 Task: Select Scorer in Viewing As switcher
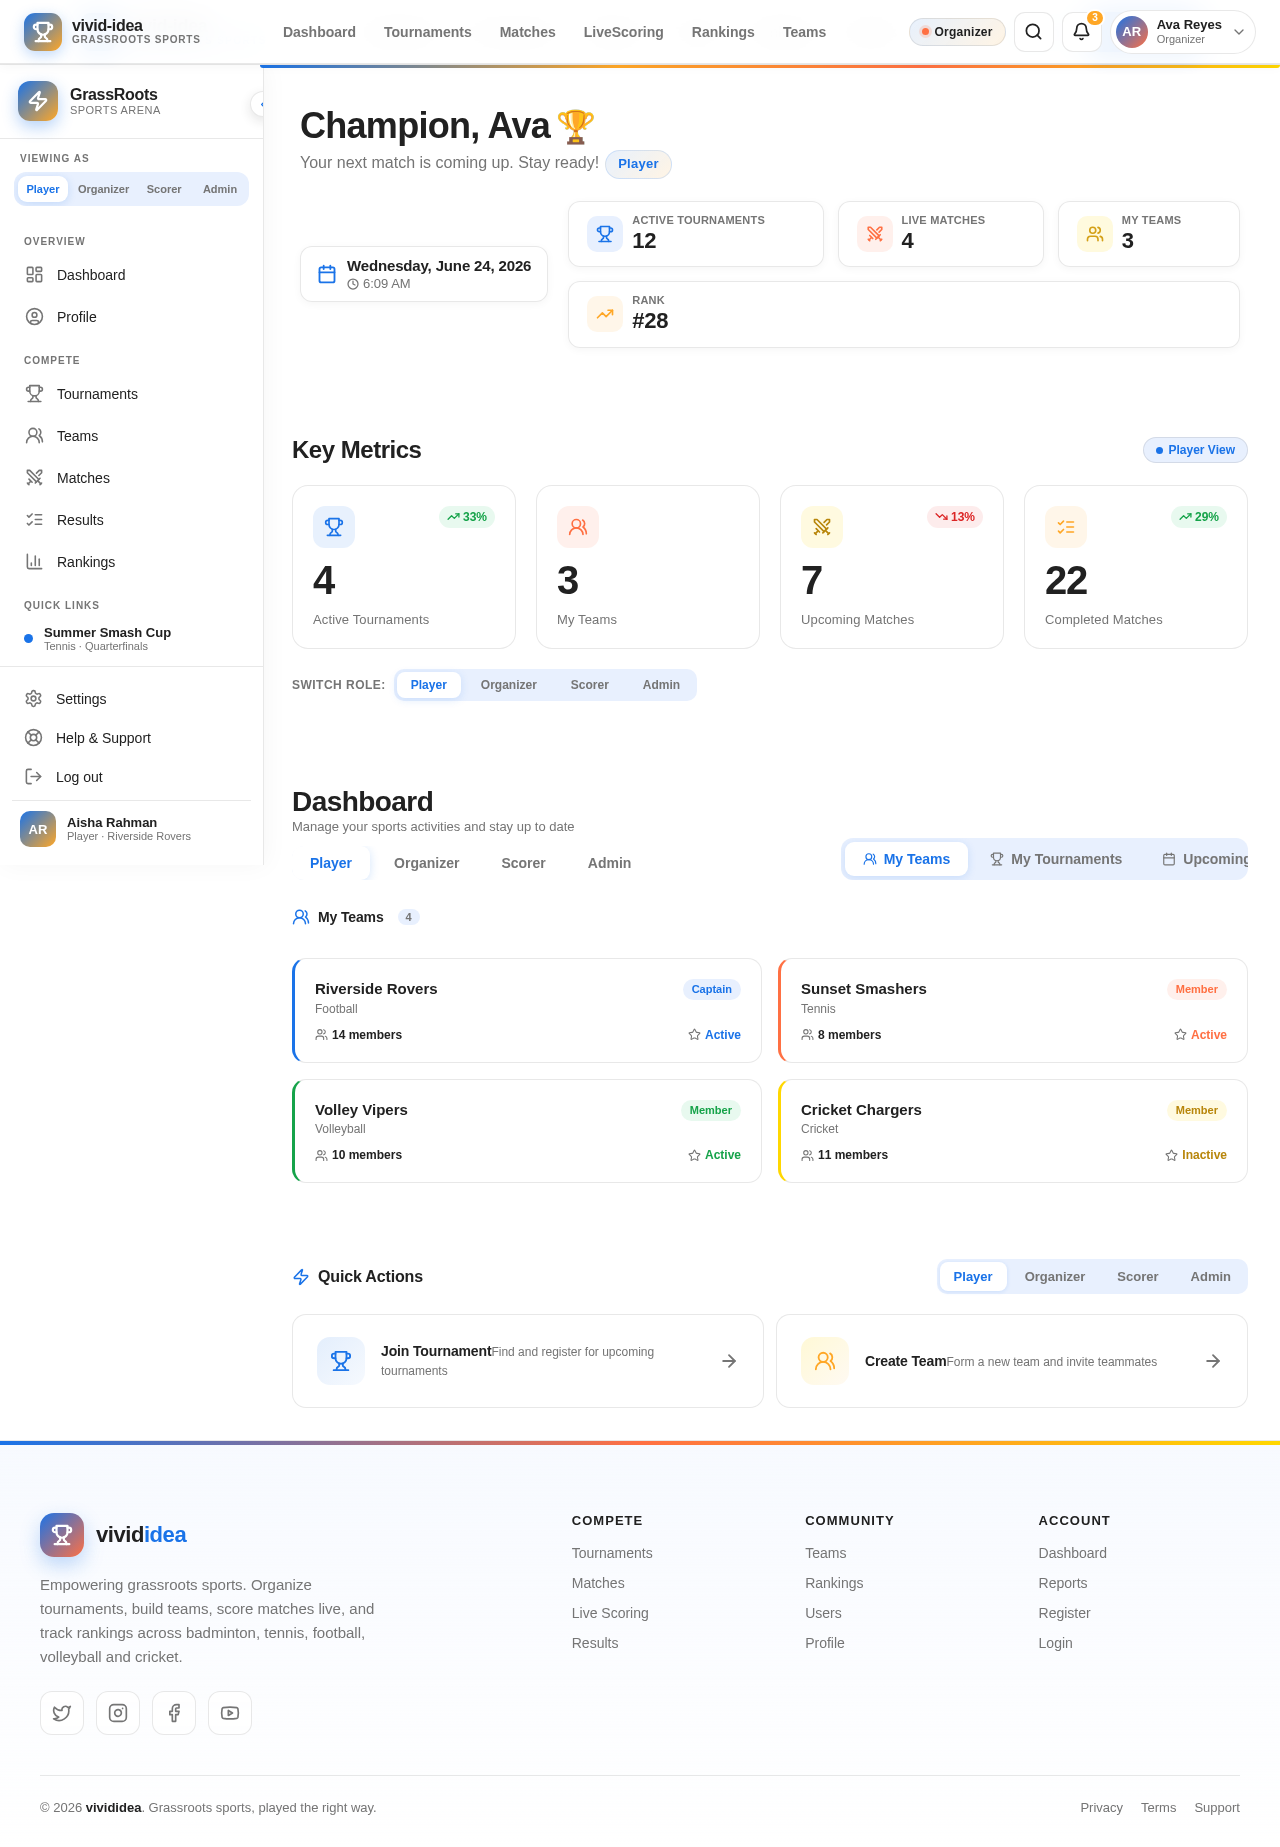tap(164, 189)
